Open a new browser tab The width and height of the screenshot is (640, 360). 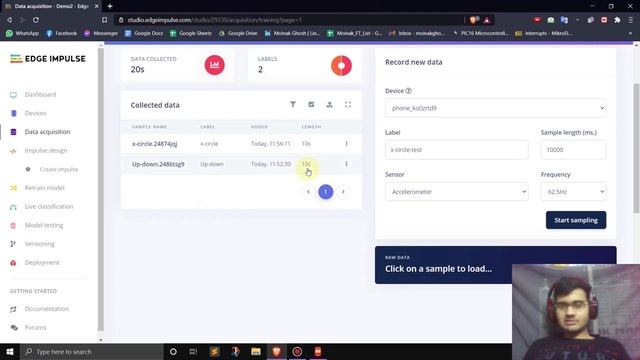point(110,6)
